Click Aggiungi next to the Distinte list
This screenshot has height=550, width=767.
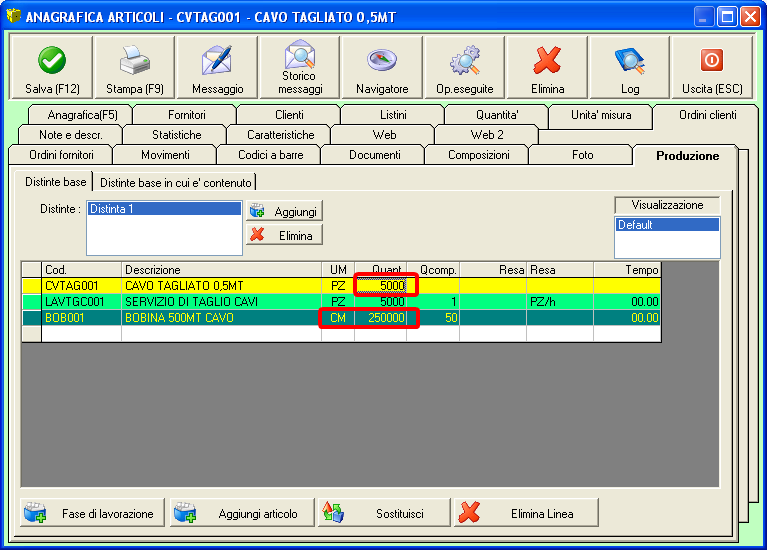(285, 212)
